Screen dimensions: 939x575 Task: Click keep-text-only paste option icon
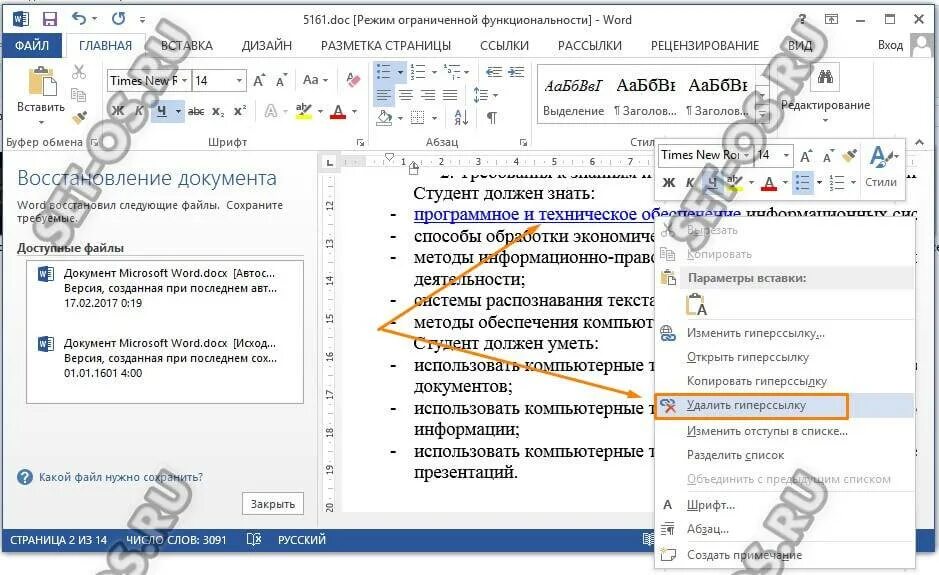pyautogui.click(x=696, y=305)
